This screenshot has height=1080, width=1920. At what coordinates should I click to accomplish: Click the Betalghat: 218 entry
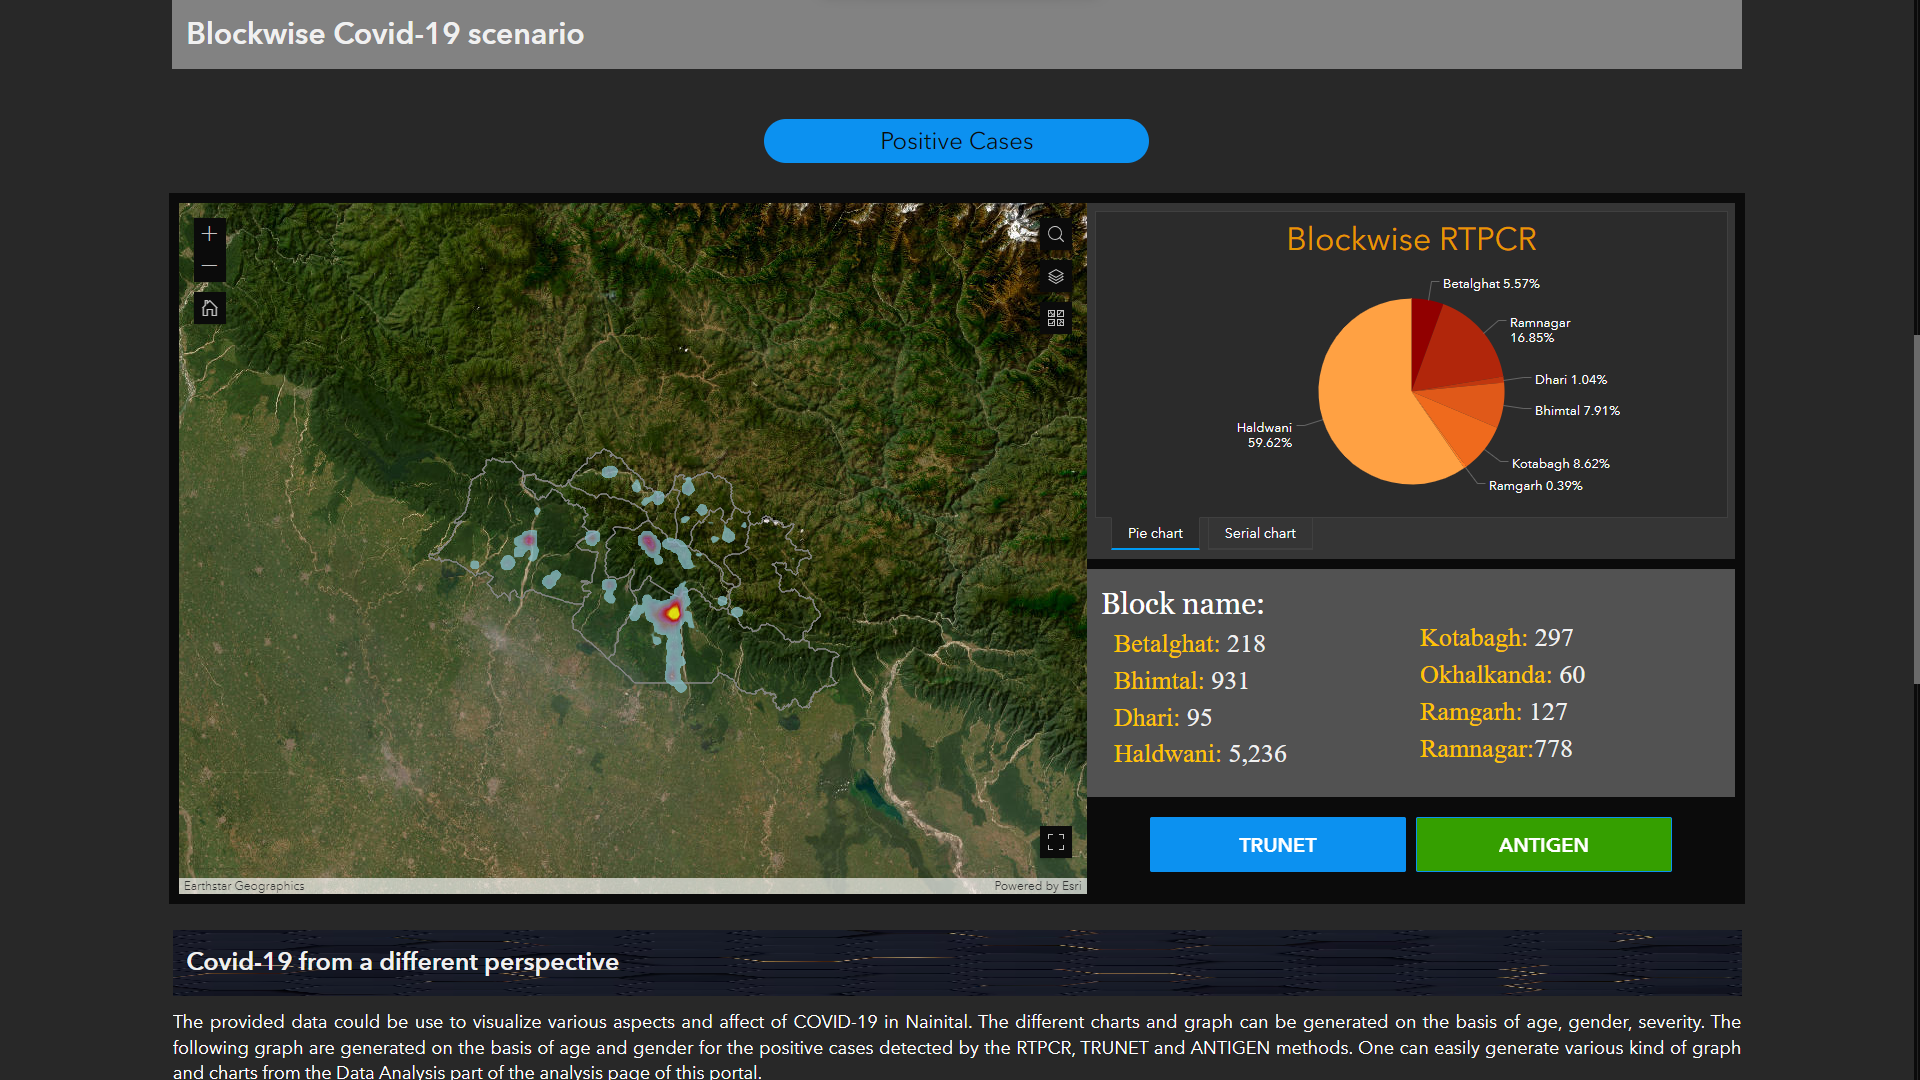[1189, 644]
